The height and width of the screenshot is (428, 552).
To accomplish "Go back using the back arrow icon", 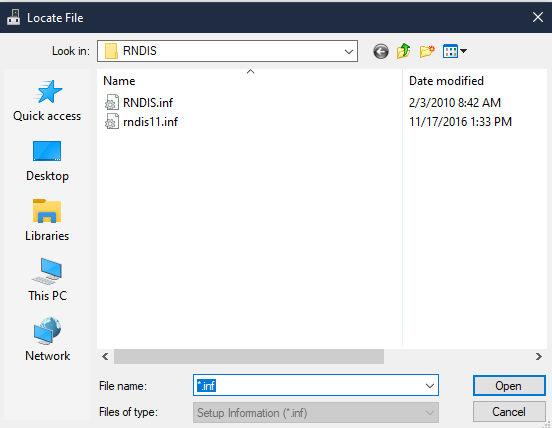I will (x=381, y=51).
